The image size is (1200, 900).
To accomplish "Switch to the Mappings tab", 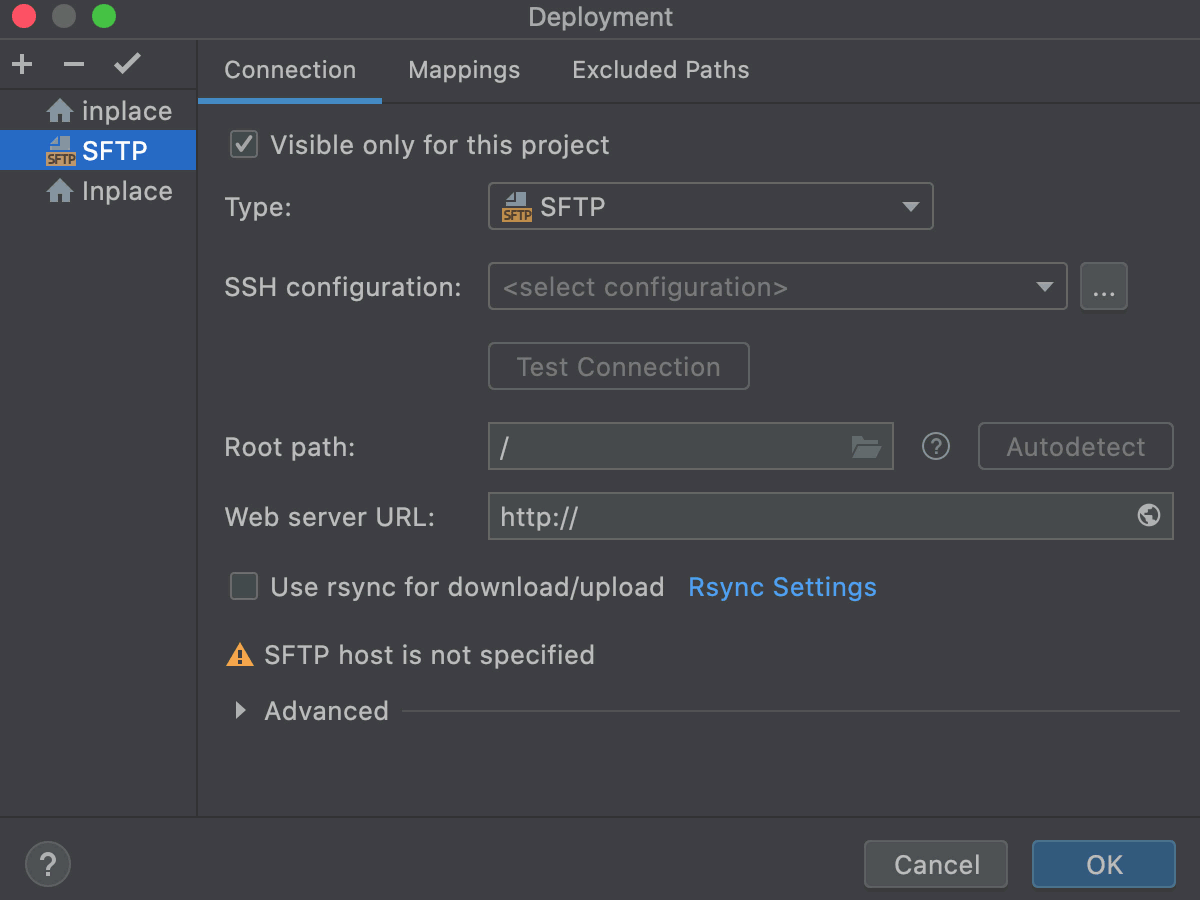I will point(463,70).
